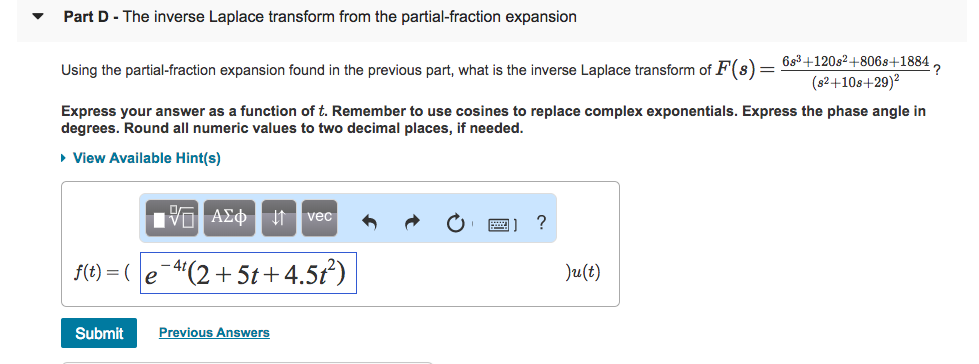
Task: Click the up-down arrows toolbar button
Action: (279, 218)
